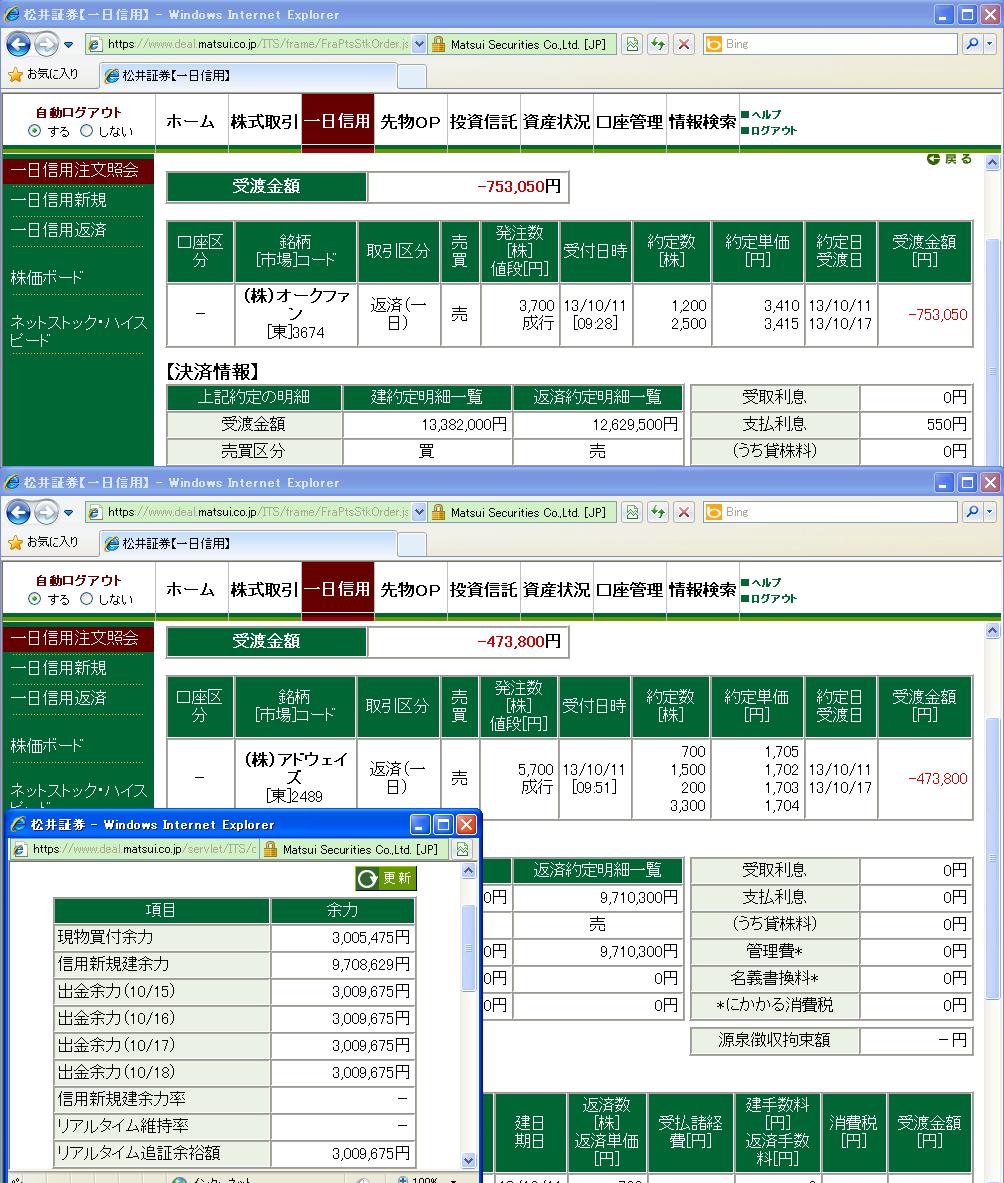This screenshot has height=1183, width=1004.
Task: Open 株式取引 tab in top window
Action: [x=265, y=121]
